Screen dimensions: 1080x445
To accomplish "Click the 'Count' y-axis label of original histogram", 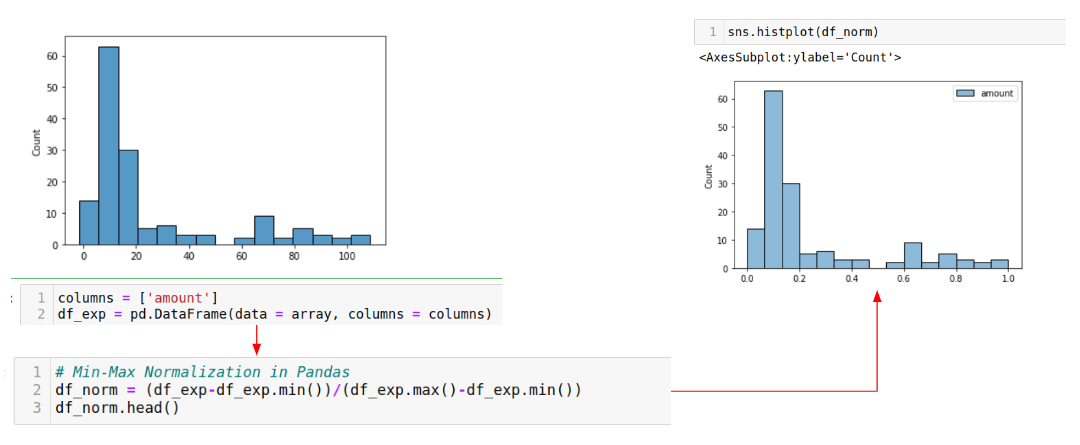I will [37, 141].
